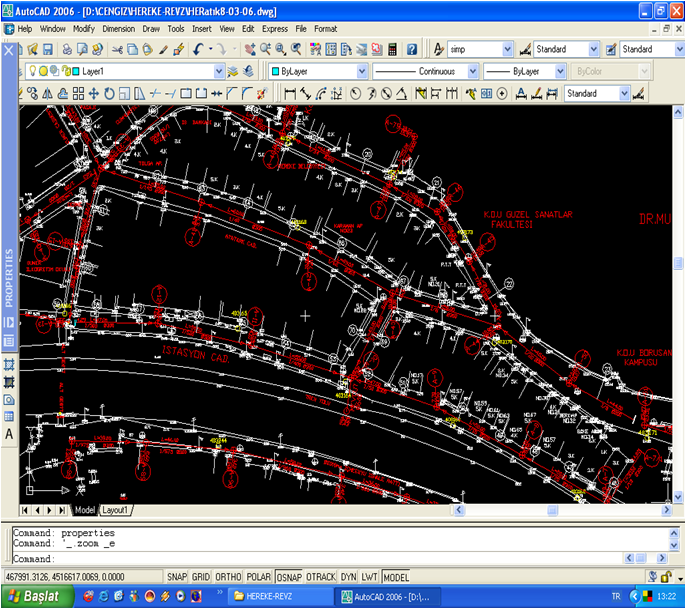Click the Save drawing icon

pyautogui.click(x=48, y=49)
